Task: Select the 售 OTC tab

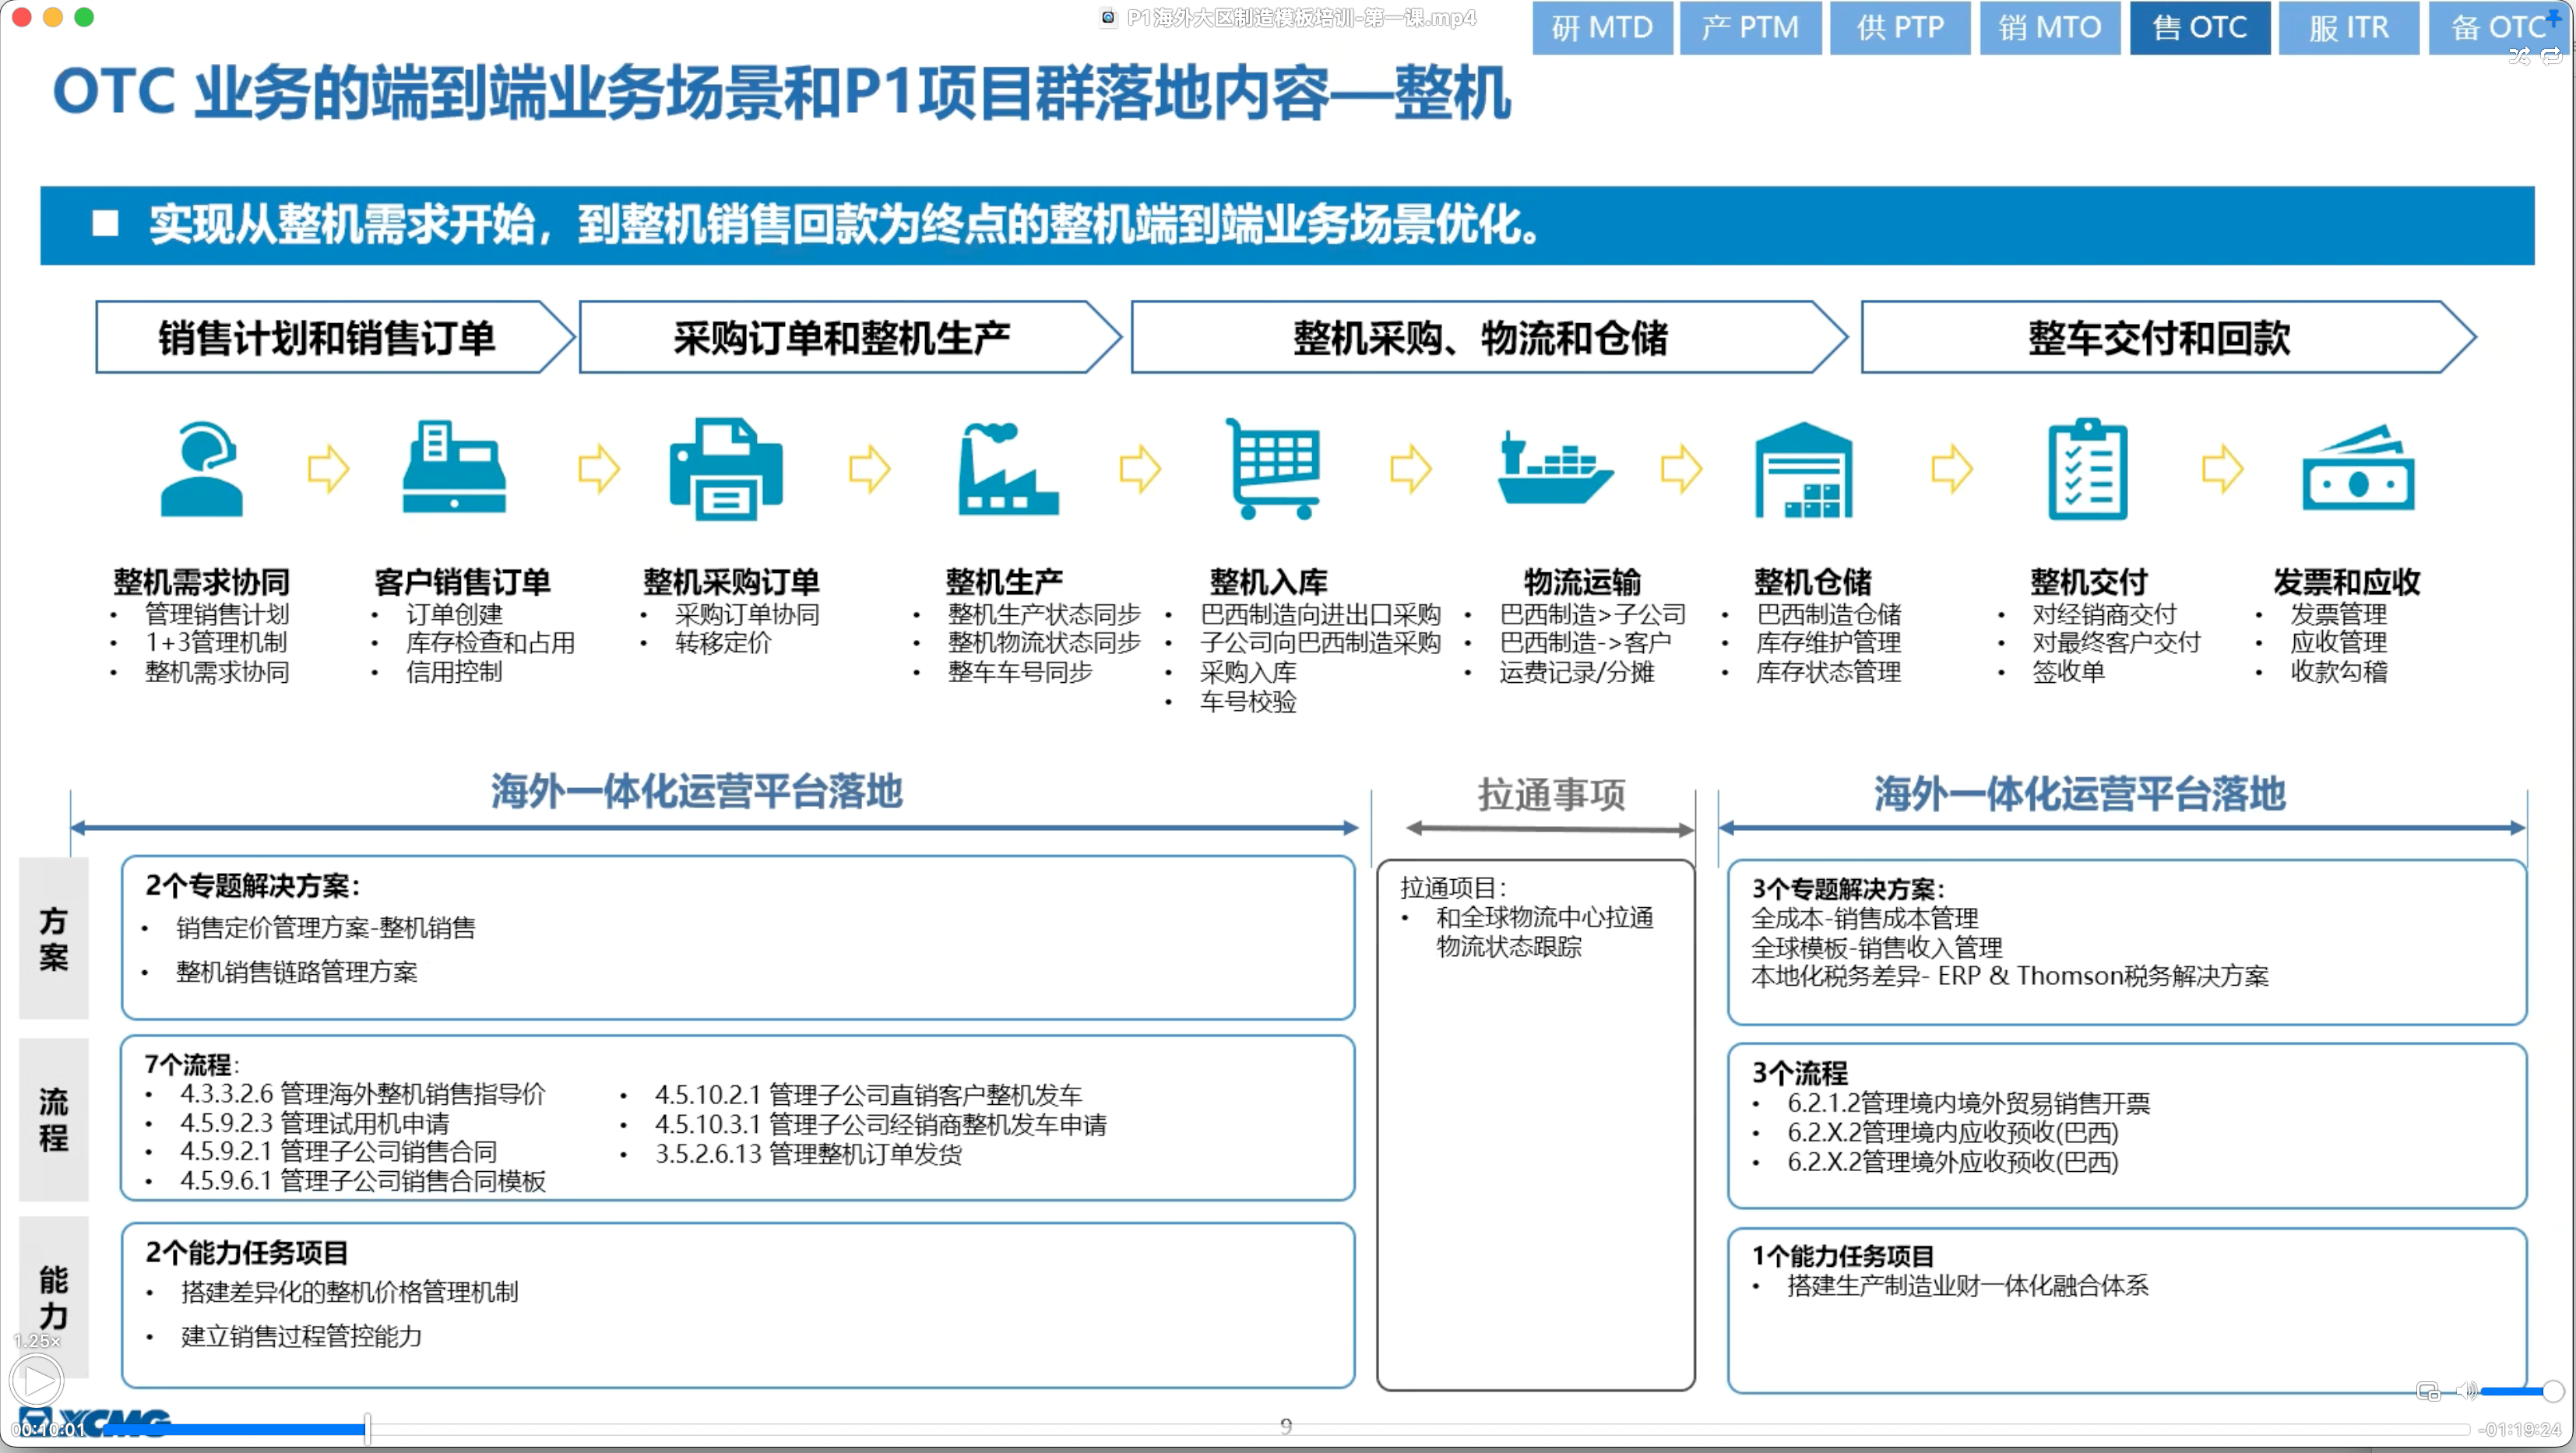Action: [x=2199, y=28]
